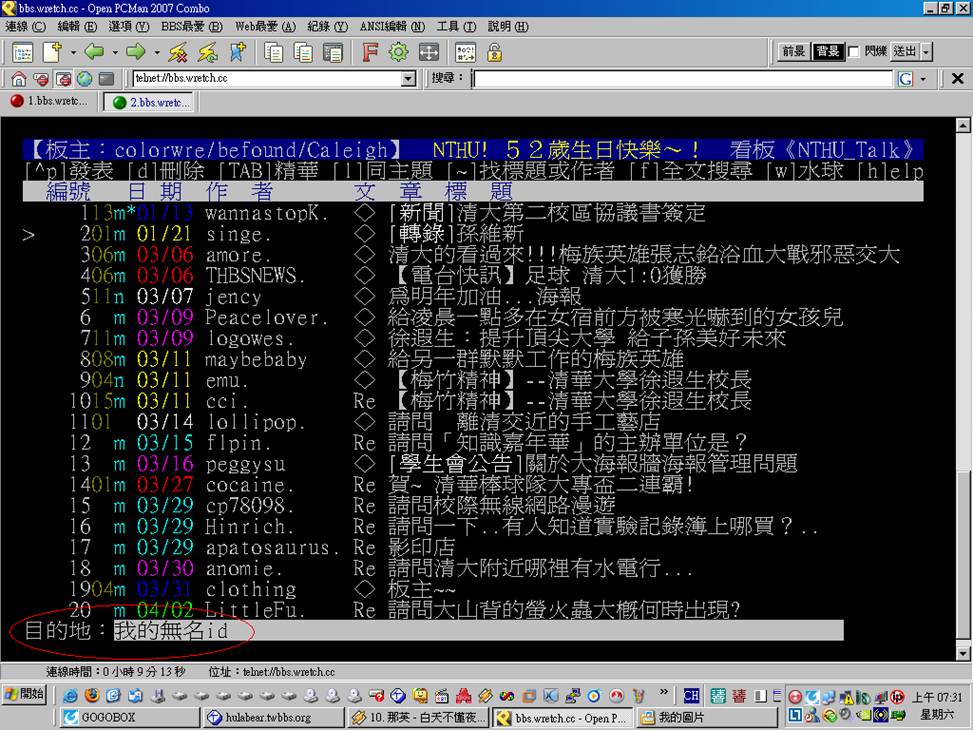Expand the Google search engine dropdown
This screenshot has width=973, height=730.
click(922, 79)
